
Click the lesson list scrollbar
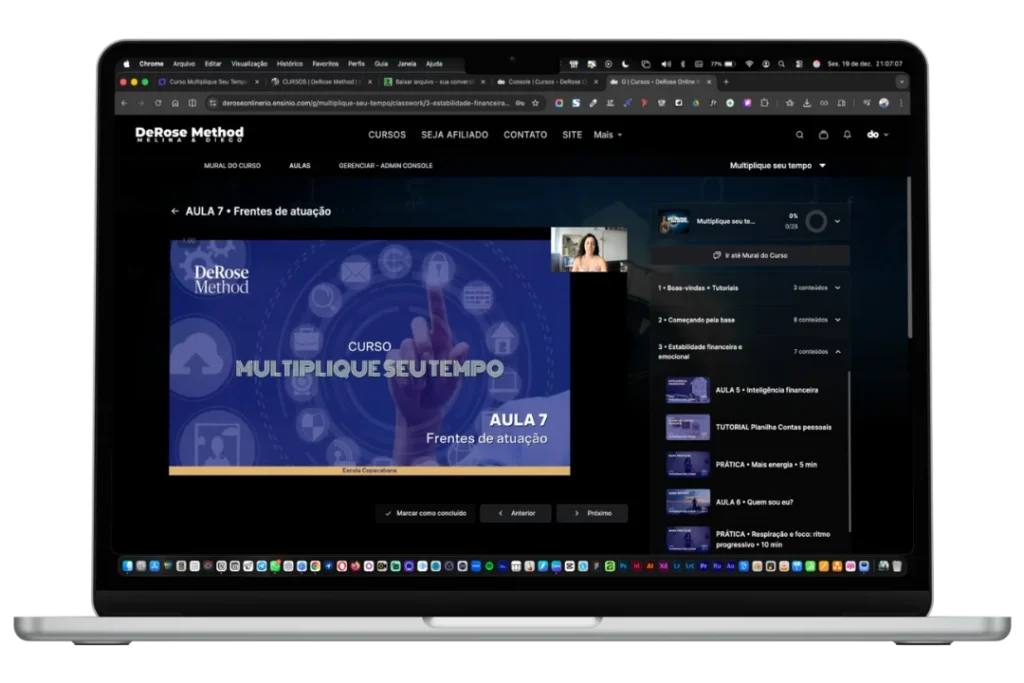click(850, 451)
